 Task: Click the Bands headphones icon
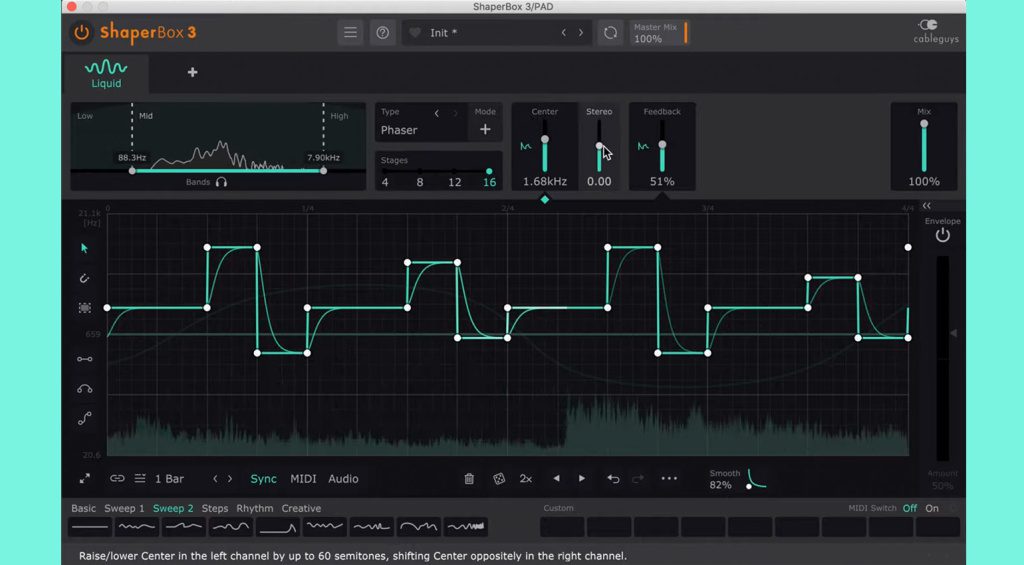pos(221,182)
